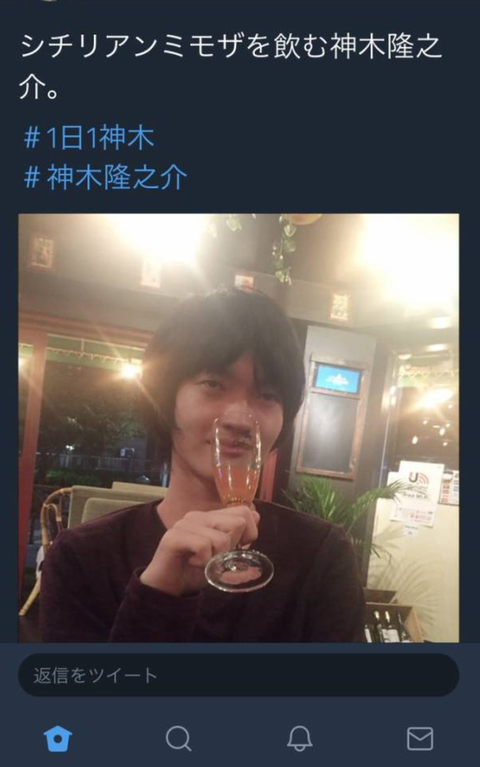Open Messages envelope icon

[420, 739]
